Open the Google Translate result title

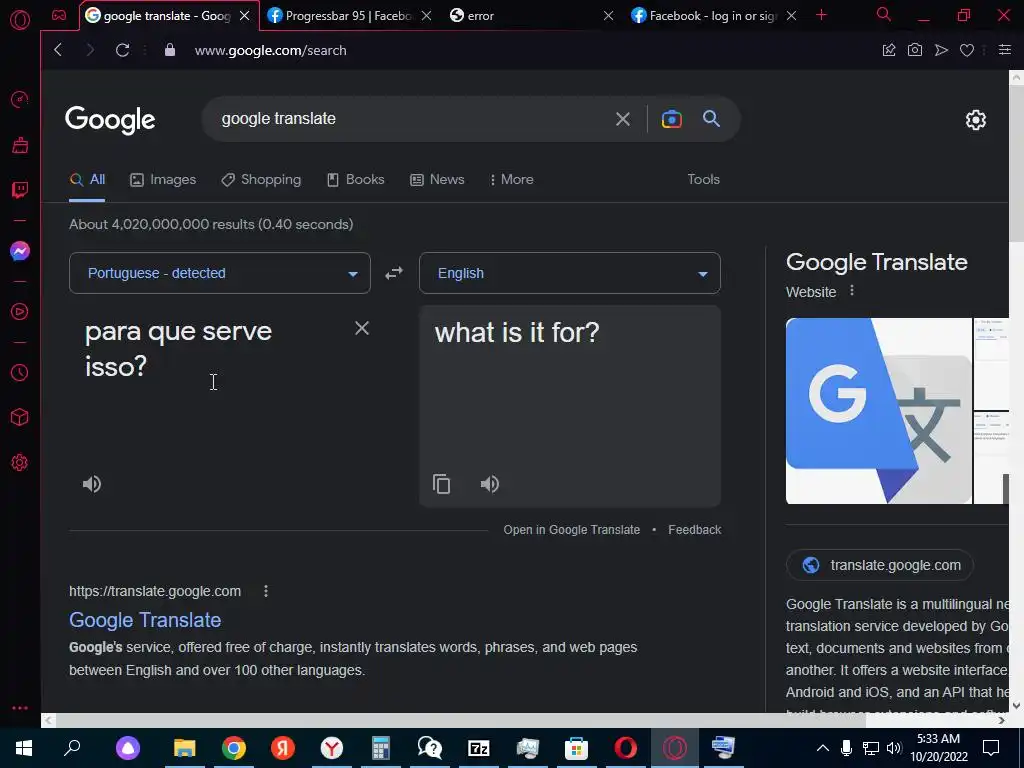click(x=145, y=620)
